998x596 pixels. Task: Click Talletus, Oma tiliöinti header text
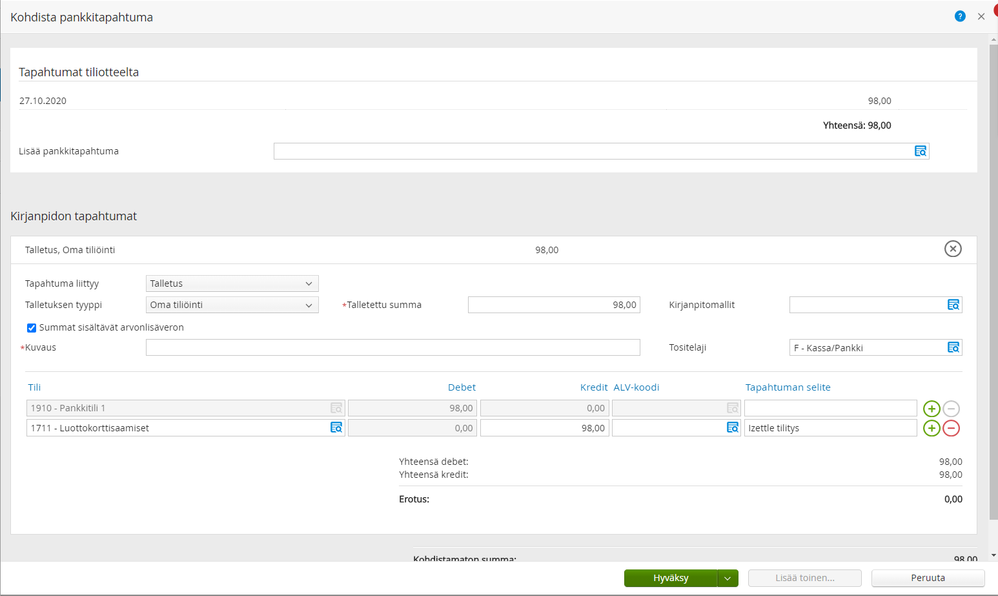tap(70, 250)
